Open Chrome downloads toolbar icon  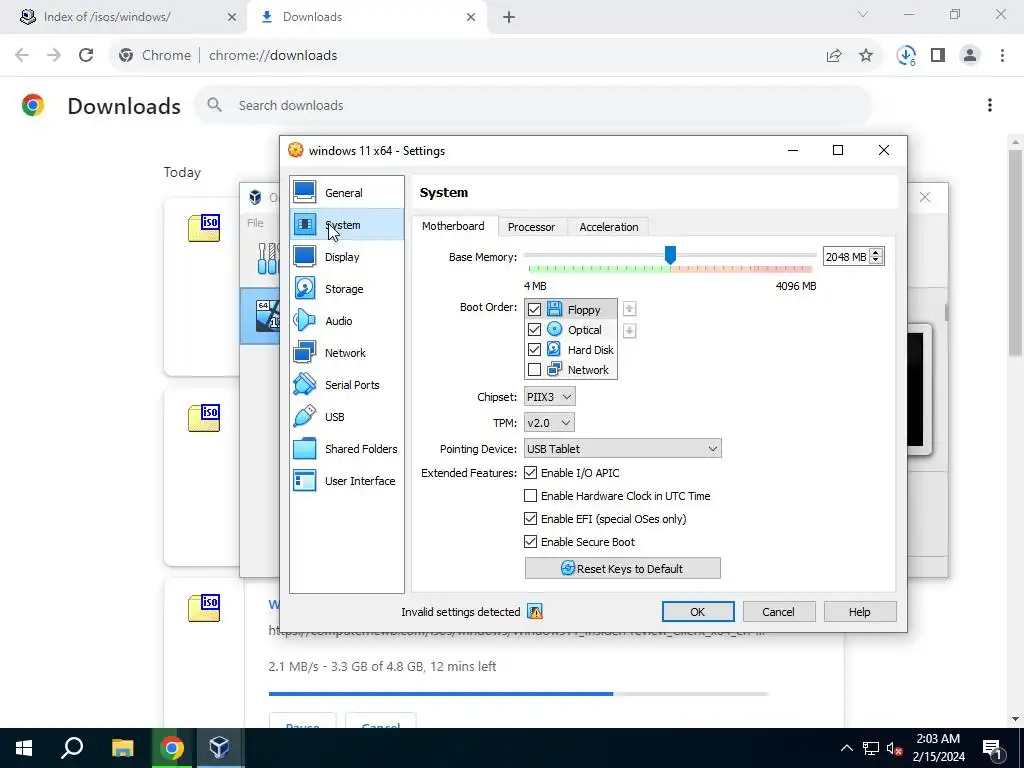click(906, 56)
